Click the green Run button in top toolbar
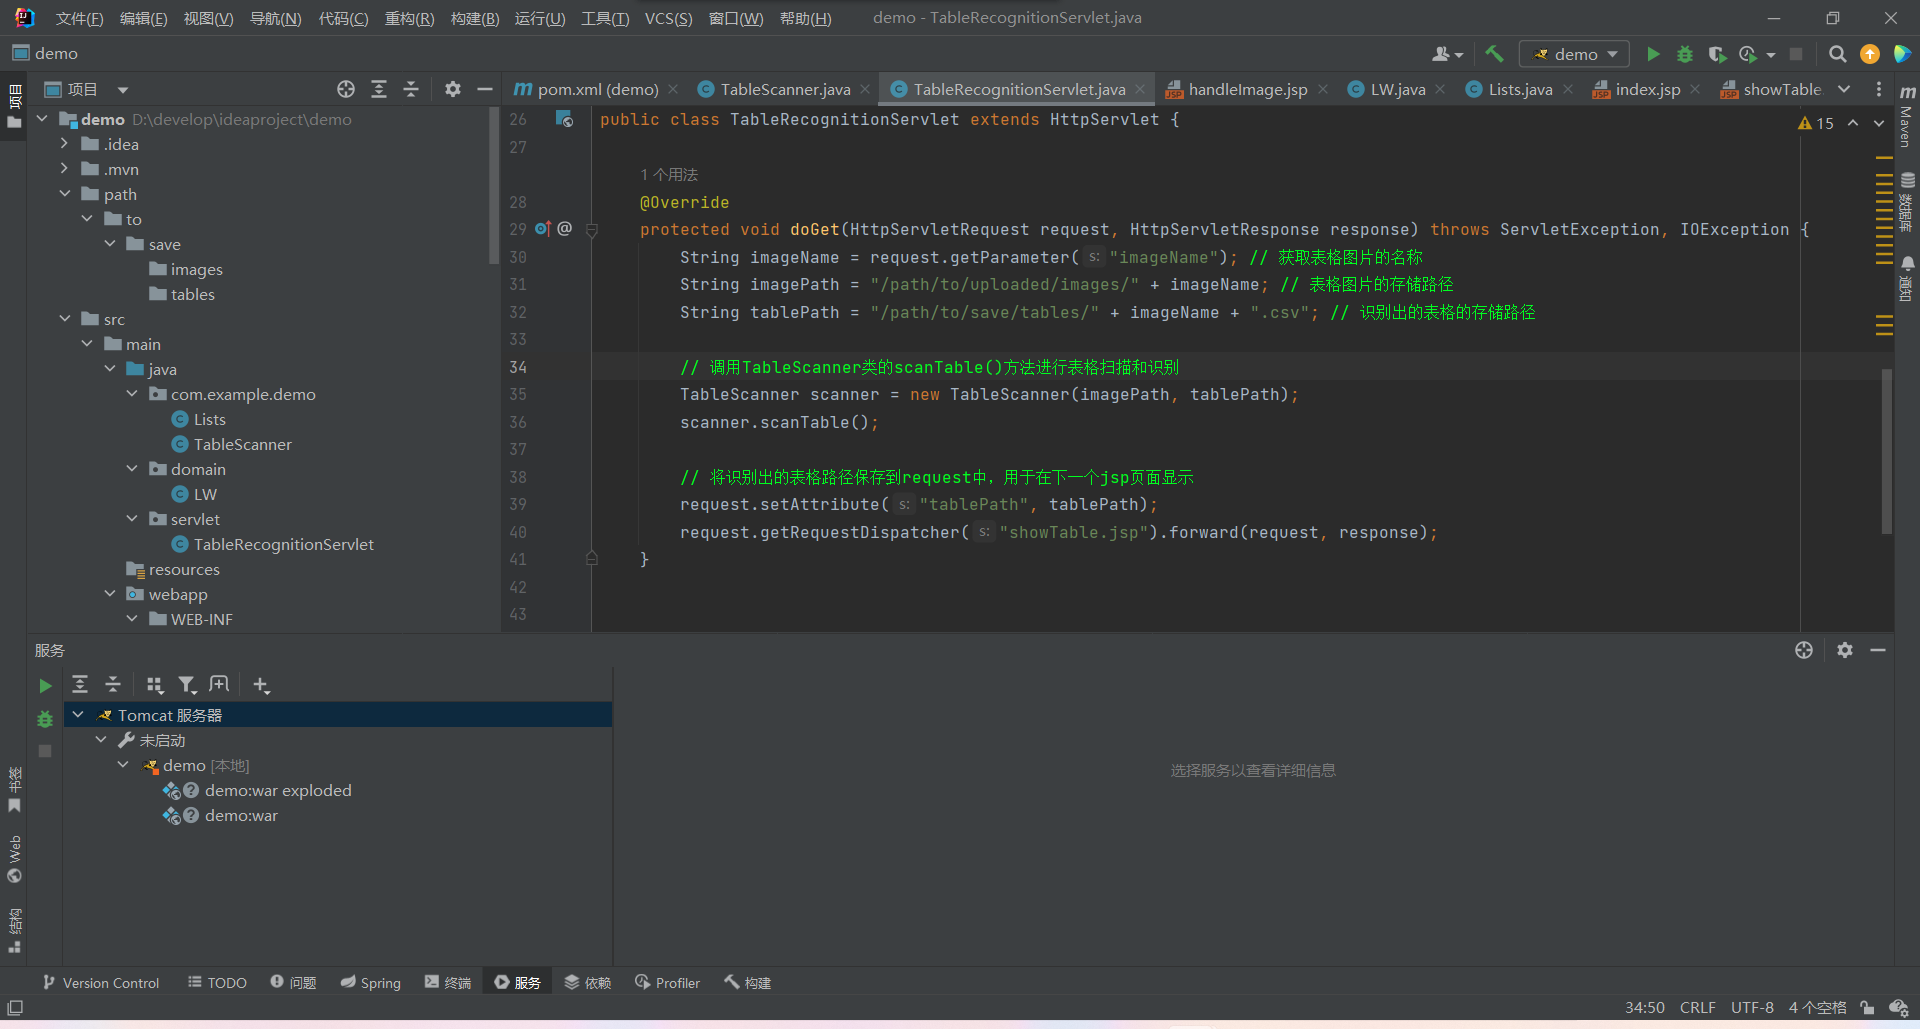 pos(1653,54)
